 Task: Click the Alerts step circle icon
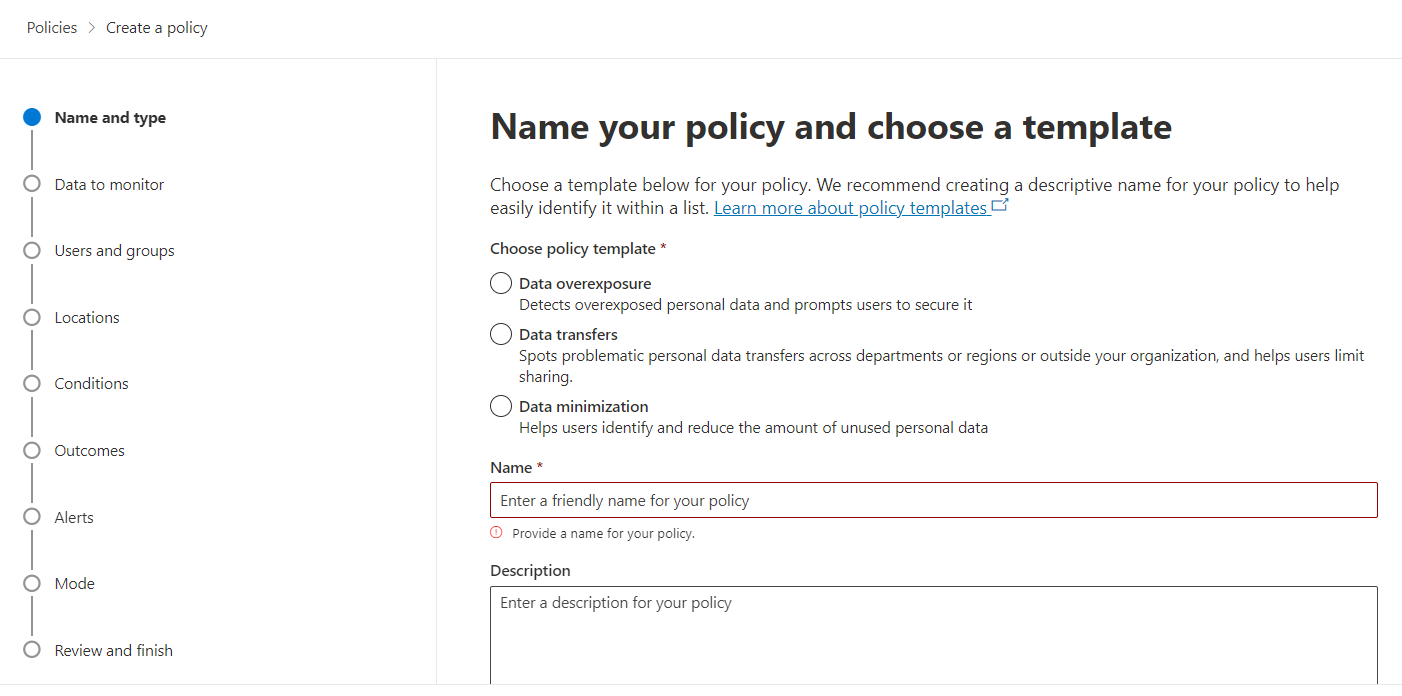[x=32, y=517]
